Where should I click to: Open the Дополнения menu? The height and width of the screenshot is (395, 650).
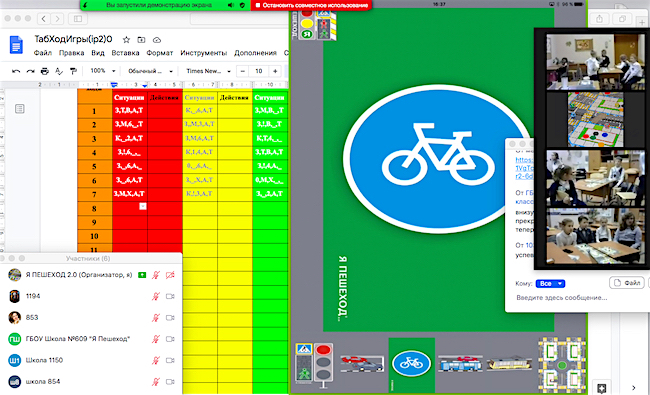coord(255,53)
